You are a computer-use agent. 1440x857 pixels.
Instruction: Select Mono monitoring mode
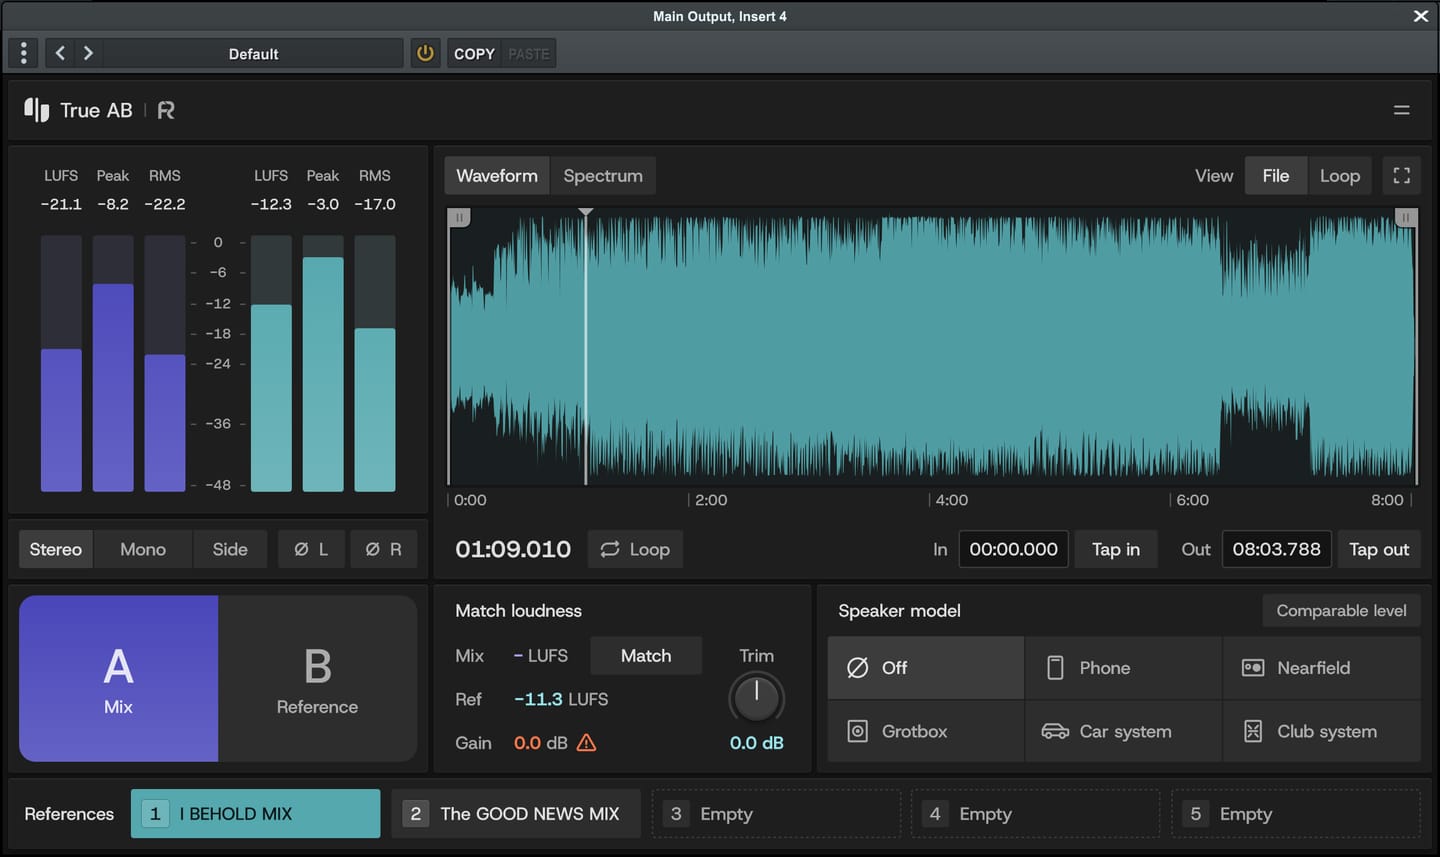click(143, 549)
